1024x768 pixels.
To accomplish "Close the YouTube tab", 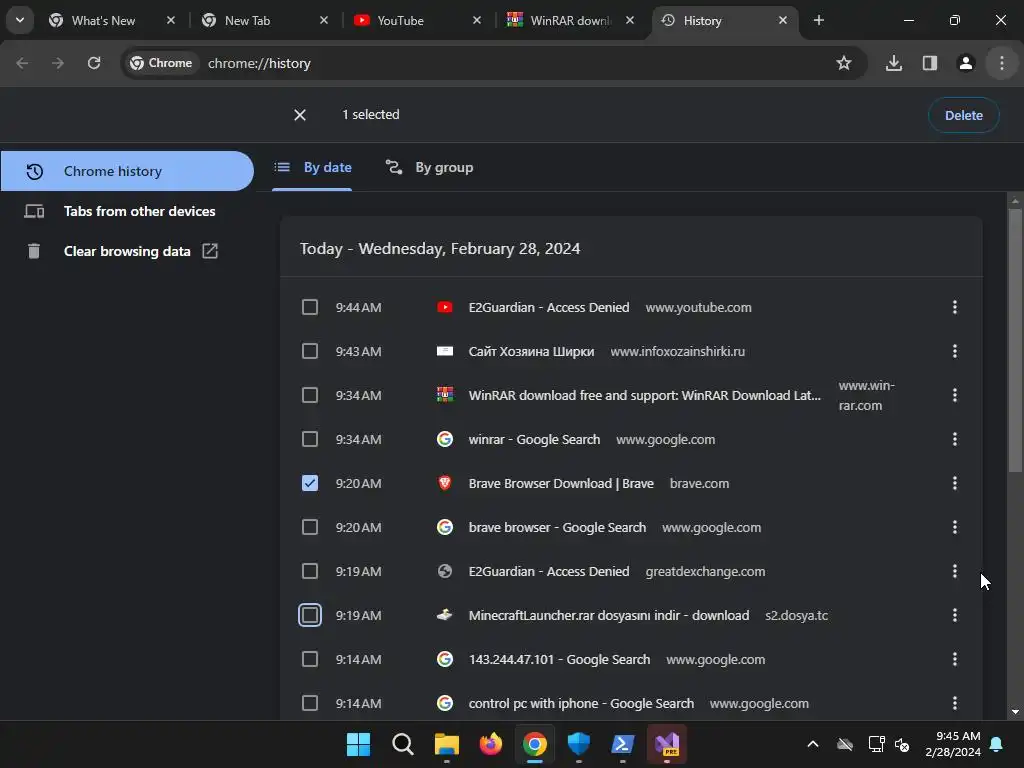I will (477, 20).
